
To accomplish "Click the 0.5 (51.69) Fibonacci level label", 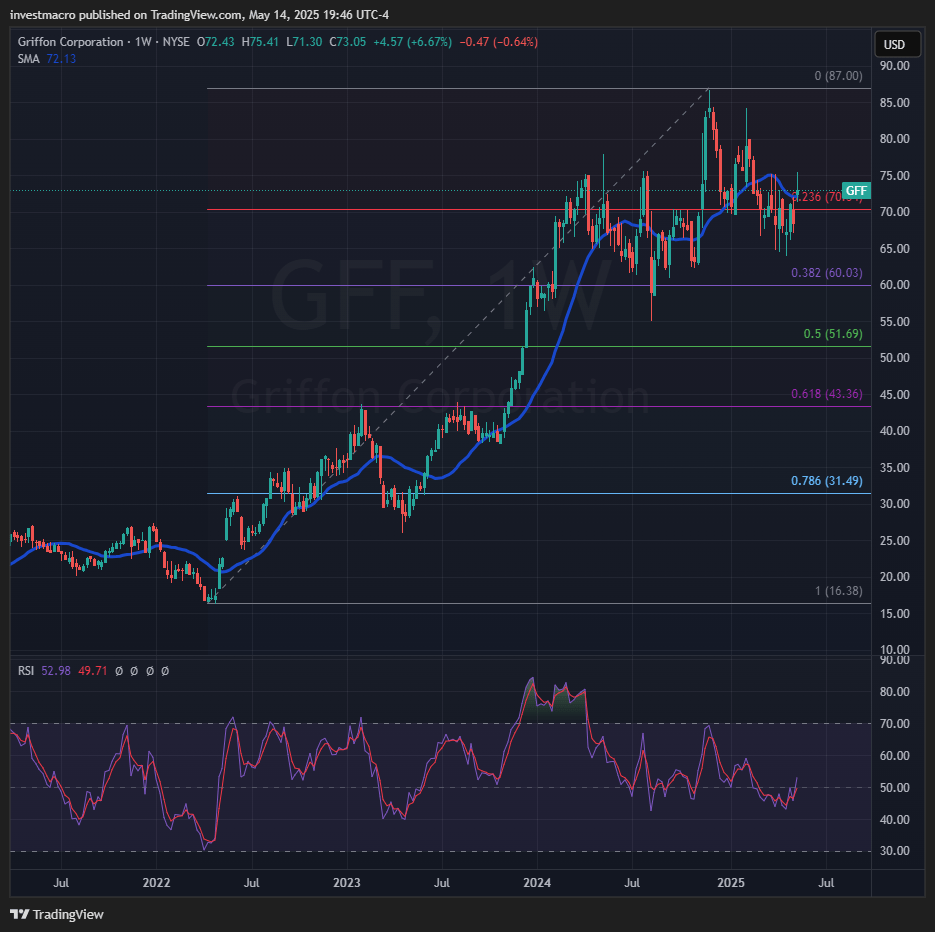I will (x=832, y=334).
